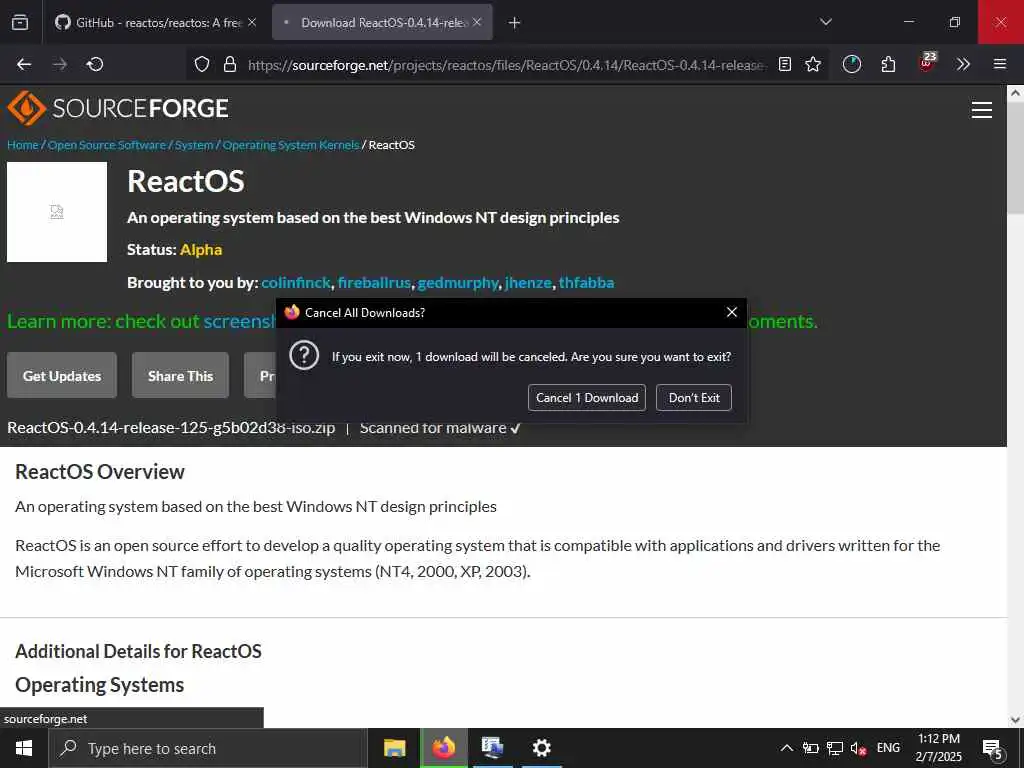Expand the list all tabs dropdown
The height and width of the screenshot is (768, 1024).
pos(825,22)
